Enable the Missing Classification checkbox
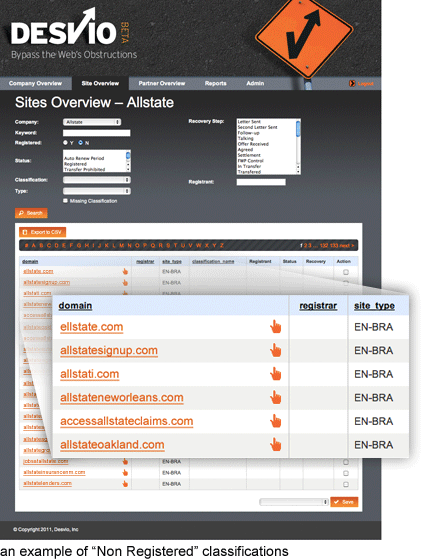The image size is (423, 559). (65, 201)
